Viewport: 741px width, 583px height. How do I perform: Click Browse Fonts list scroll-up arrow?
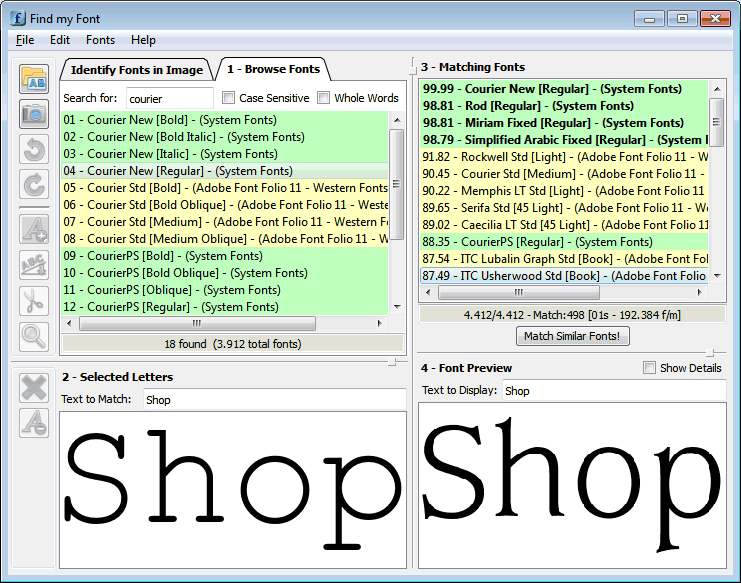[397, 120]
